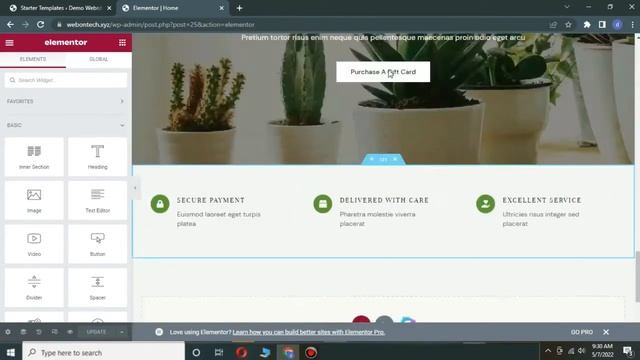Click the Excellent Service heading
This screenshot has height=360, width=640.
click(542, 200)
